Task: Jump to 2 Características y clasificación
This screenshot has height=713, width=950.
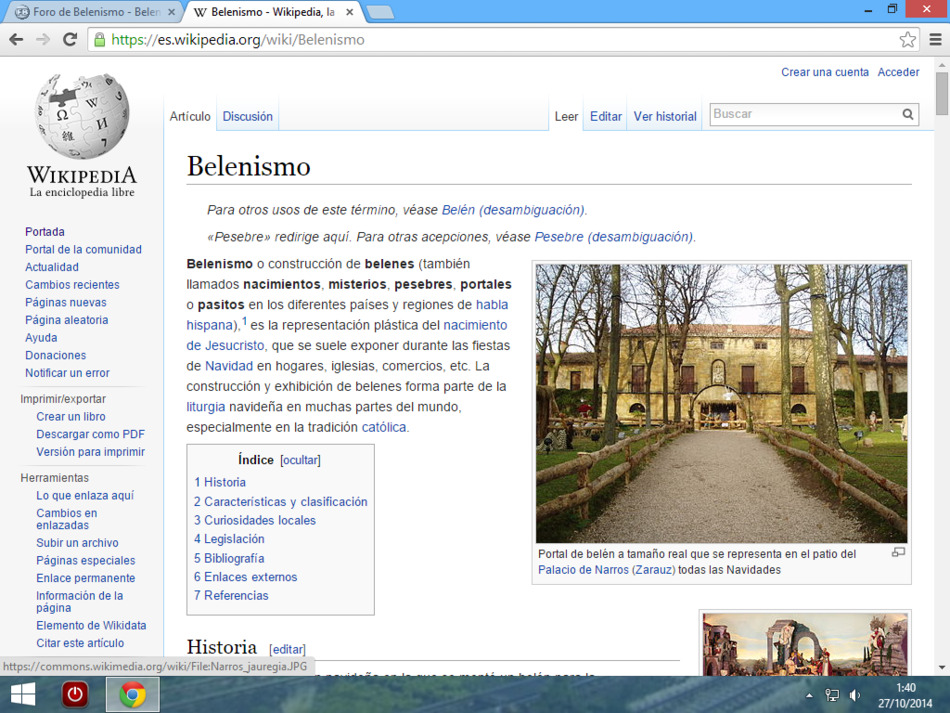Action: point(281,502)
